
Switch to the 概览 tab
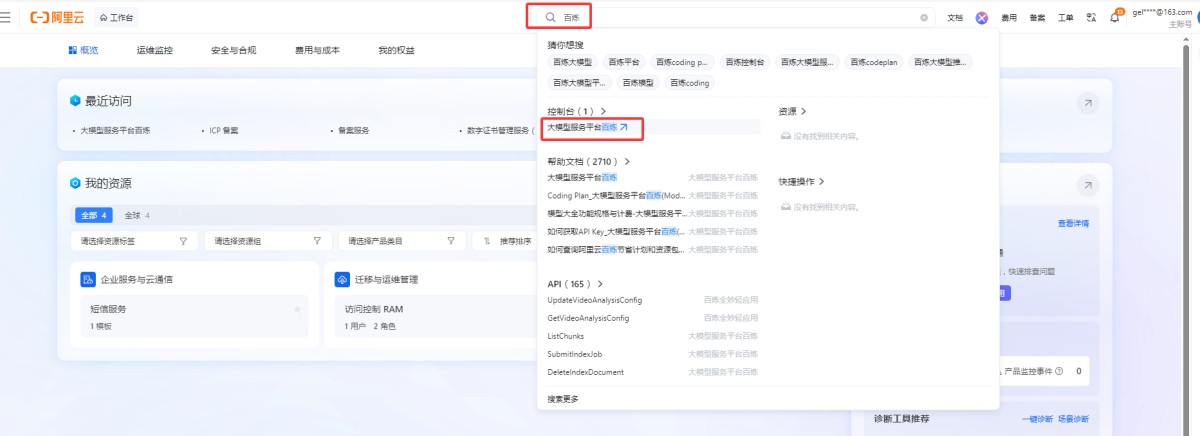pos(84,50)
